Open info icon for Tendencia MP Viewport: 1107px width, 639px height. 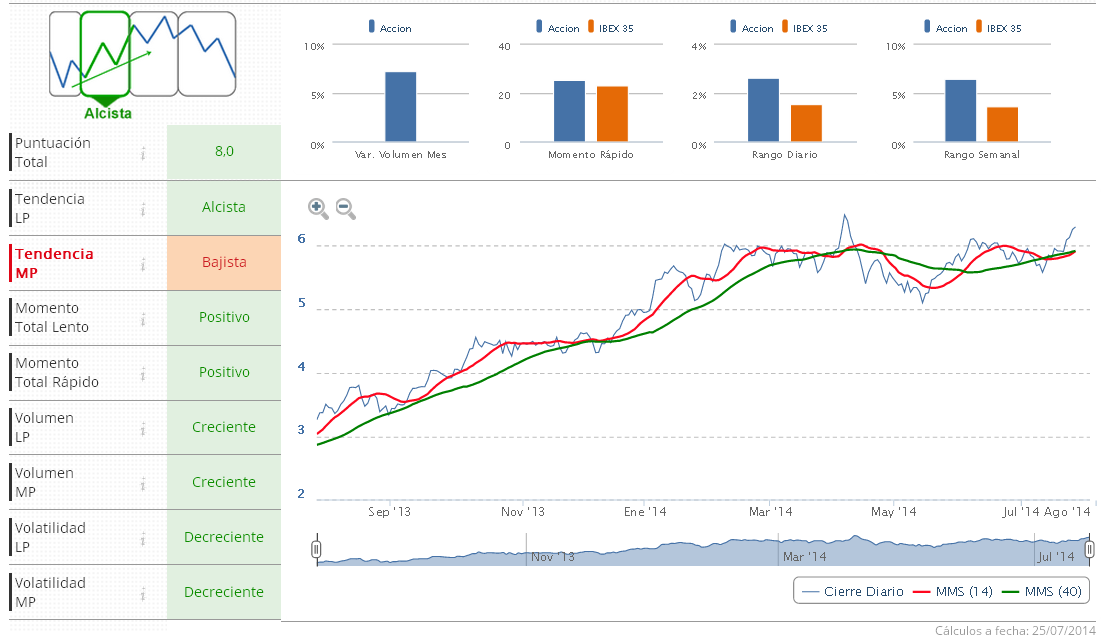[x=143, y=263]
